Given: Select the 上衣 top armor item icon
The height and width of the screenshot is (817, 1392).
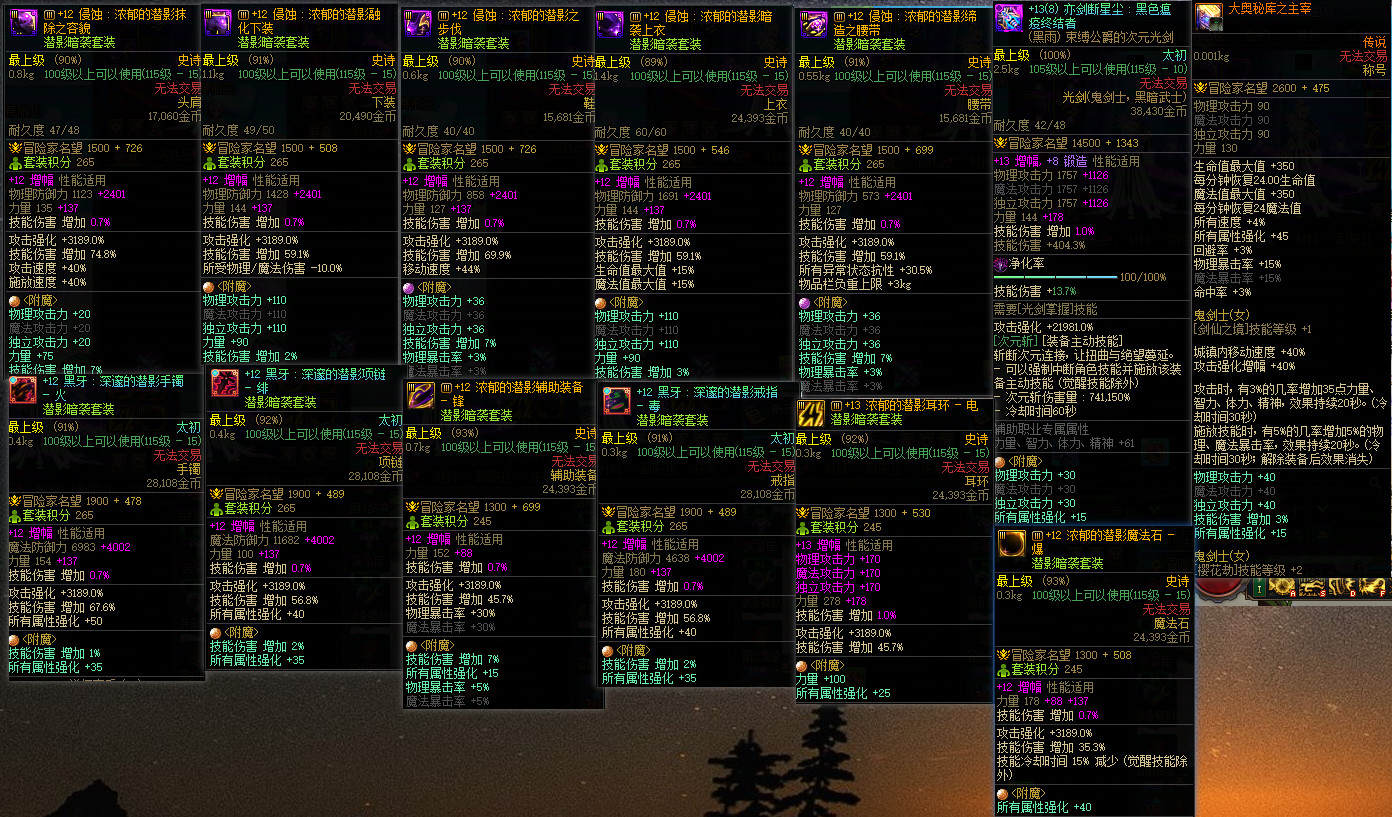Looking at the screenshot, I should pos(610,24).
